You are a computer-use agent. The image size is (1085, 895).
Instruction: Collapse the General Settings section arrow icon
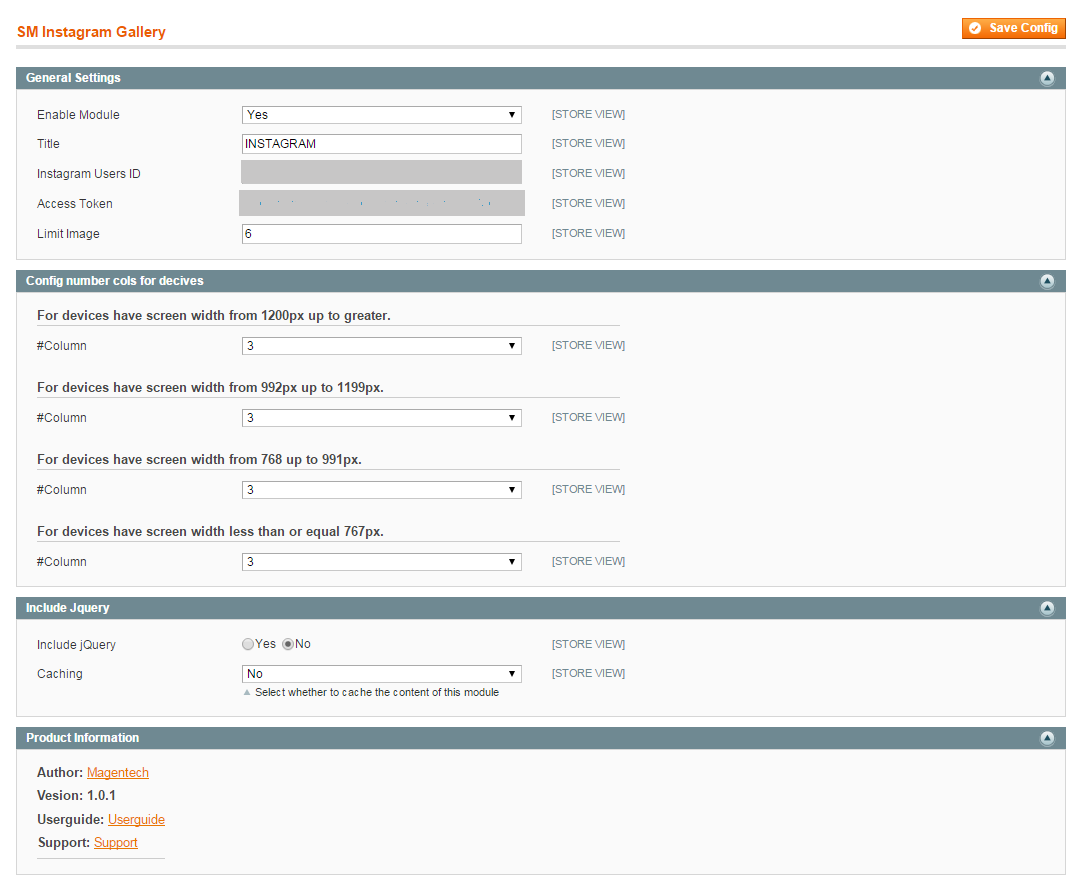(x=1047, y=78)
